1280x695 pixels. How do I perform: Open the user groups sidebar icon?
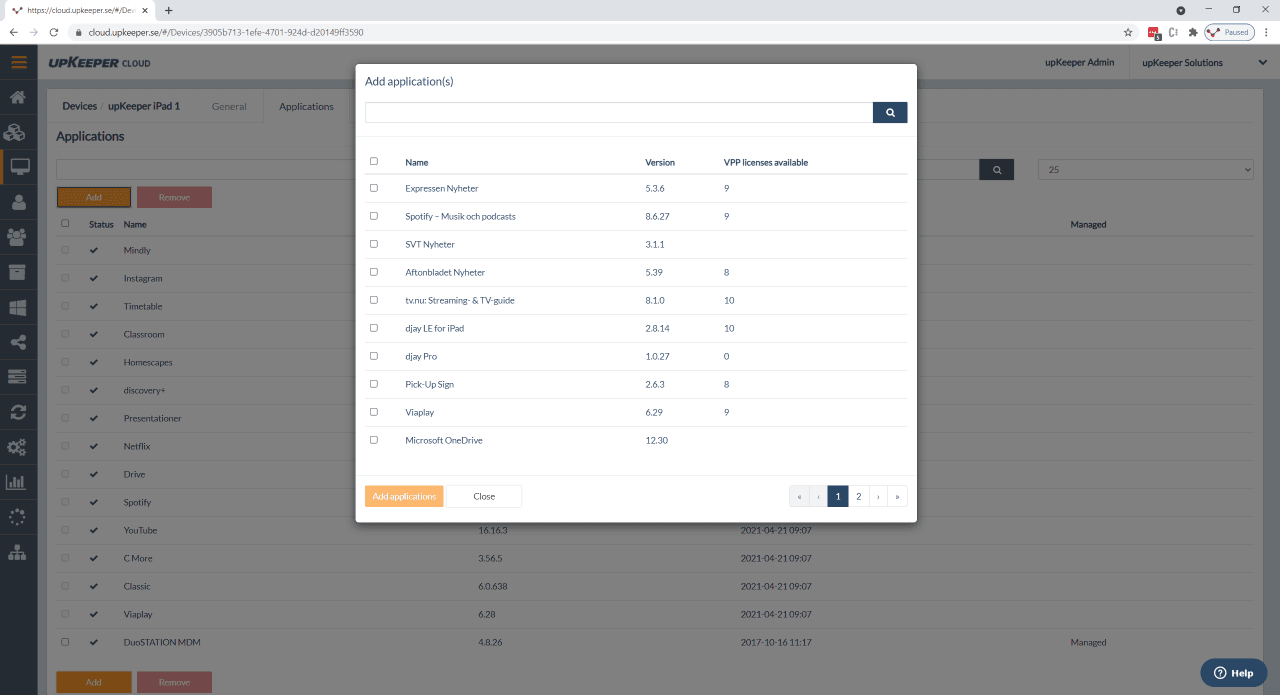coord(18,237)
